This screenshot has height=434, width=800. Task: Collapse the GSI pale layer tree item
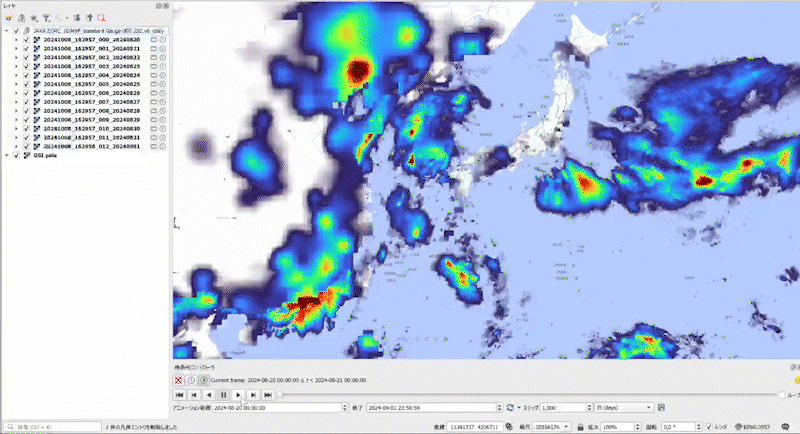(7, 155)
